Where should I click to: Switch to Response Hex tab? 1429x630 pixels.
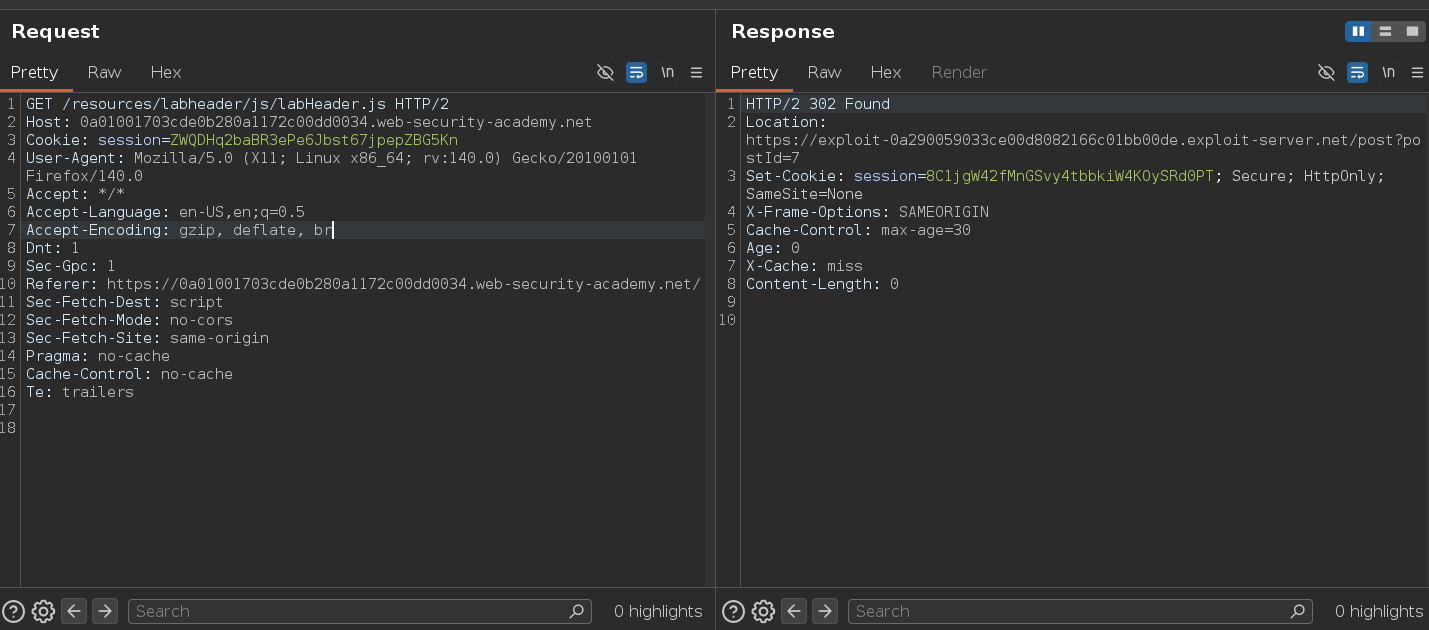[x=886, y=72]
